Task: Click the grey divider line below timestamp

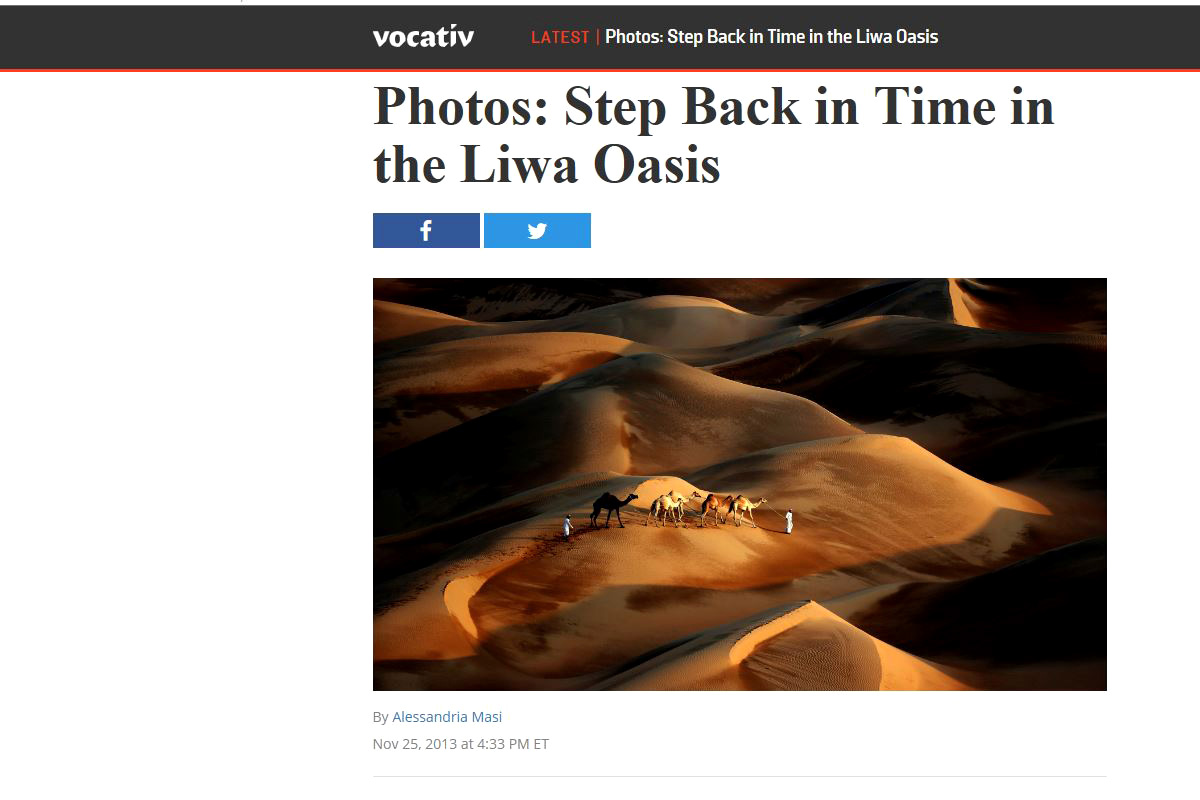Action: tap(740, 776)
